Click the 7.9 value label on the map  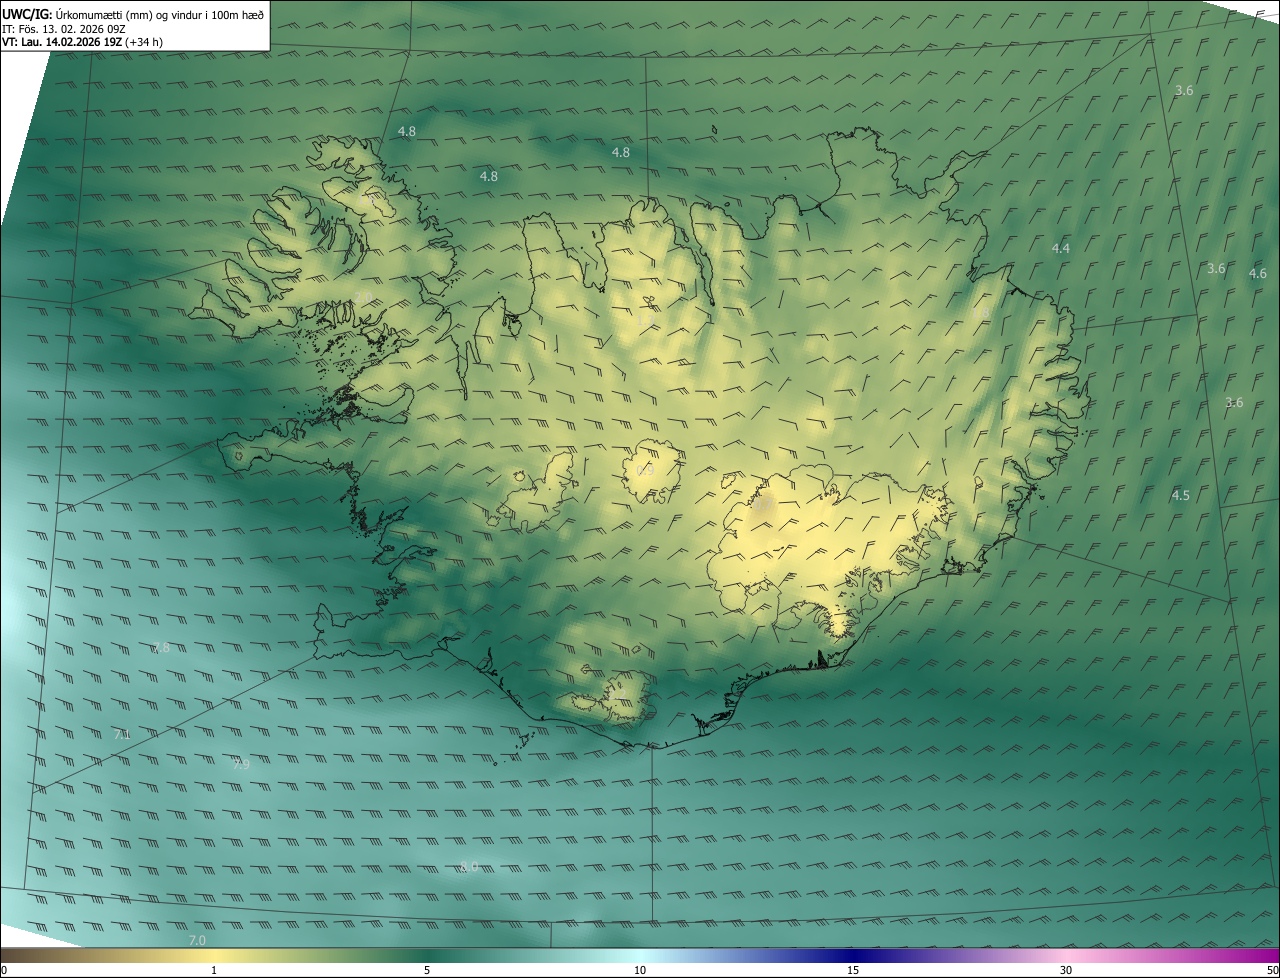241,764
